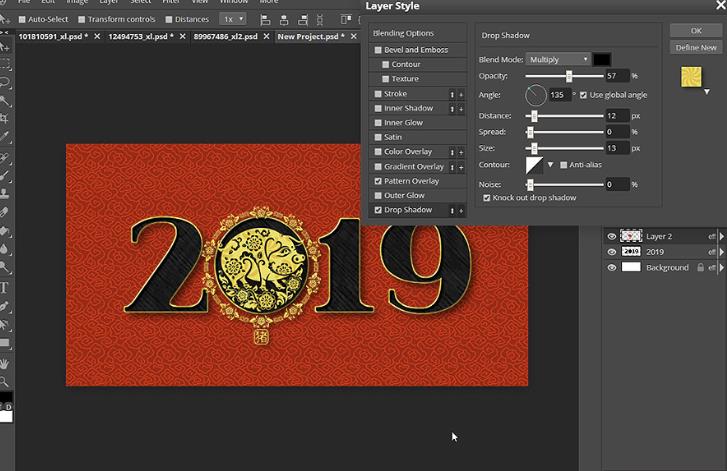
Task: Select the Eraser tool
Action: (4, 212)
